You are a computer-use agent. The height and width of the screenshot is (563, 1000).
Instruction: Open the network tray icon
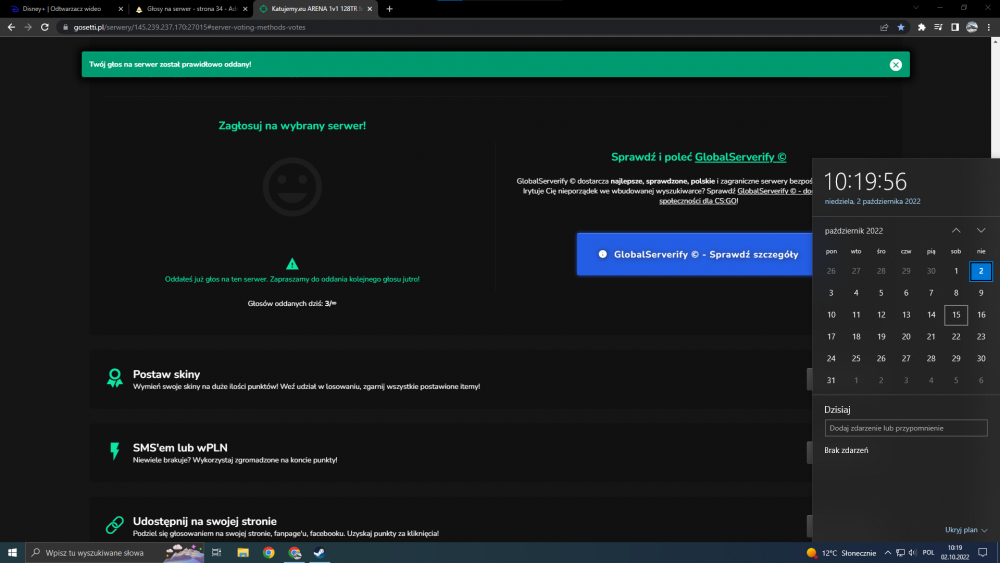[900, 553]
